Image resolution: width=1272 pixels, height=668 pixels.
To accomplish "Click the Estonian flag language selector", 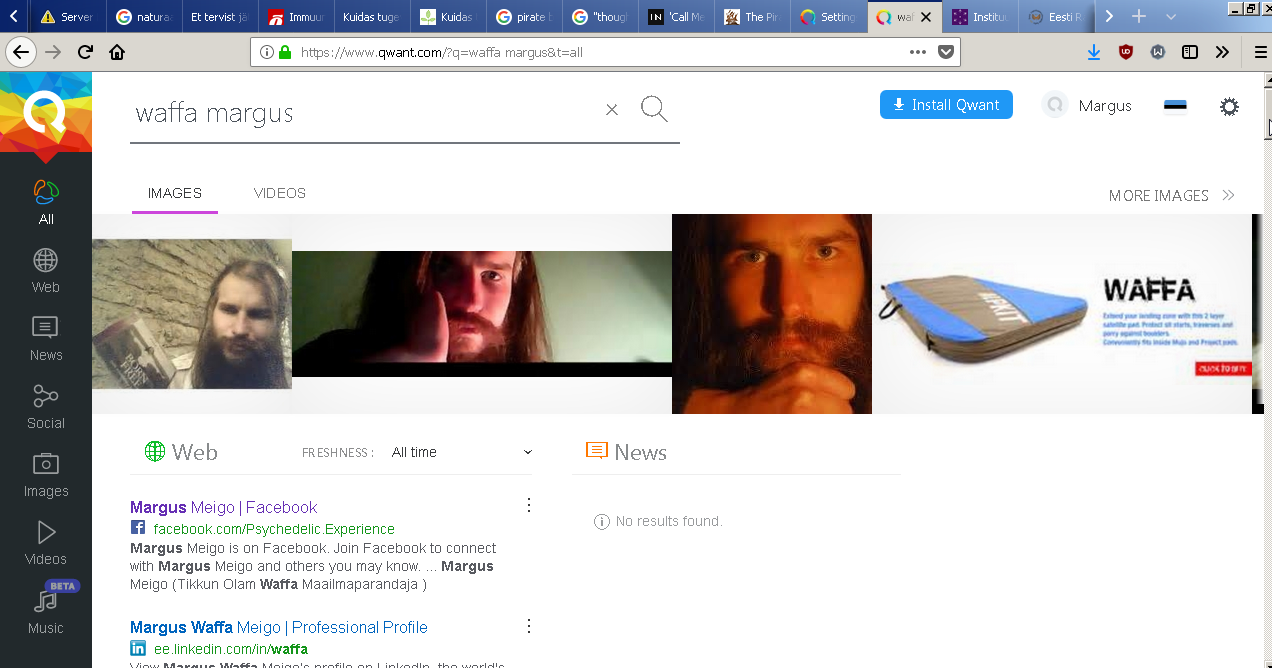I will (1175, 106).
